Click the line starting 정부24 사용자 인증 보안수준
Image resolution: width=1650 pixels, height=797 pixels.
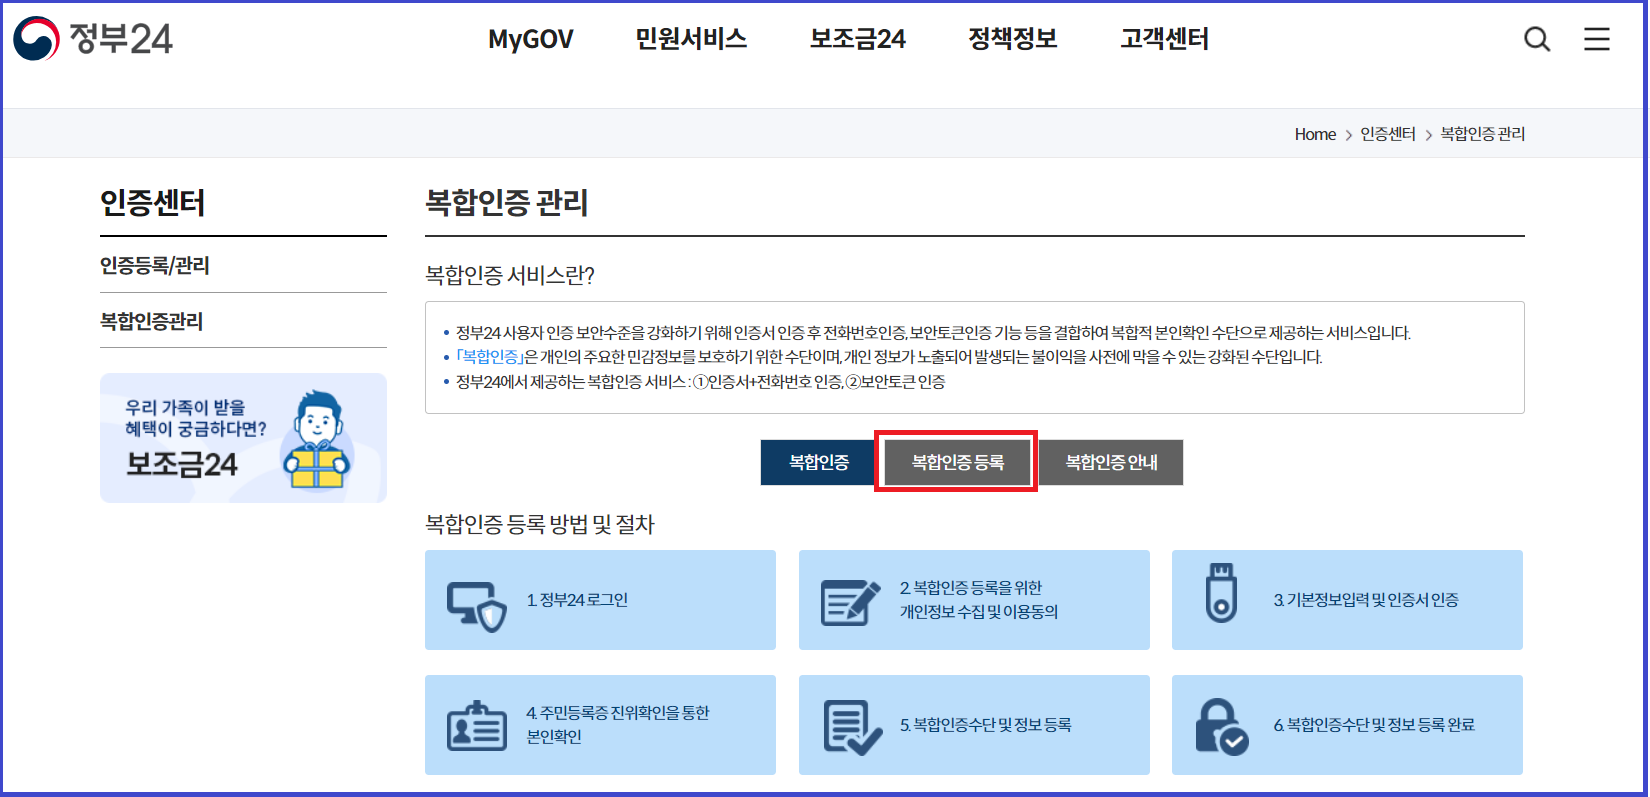point(933,333)
